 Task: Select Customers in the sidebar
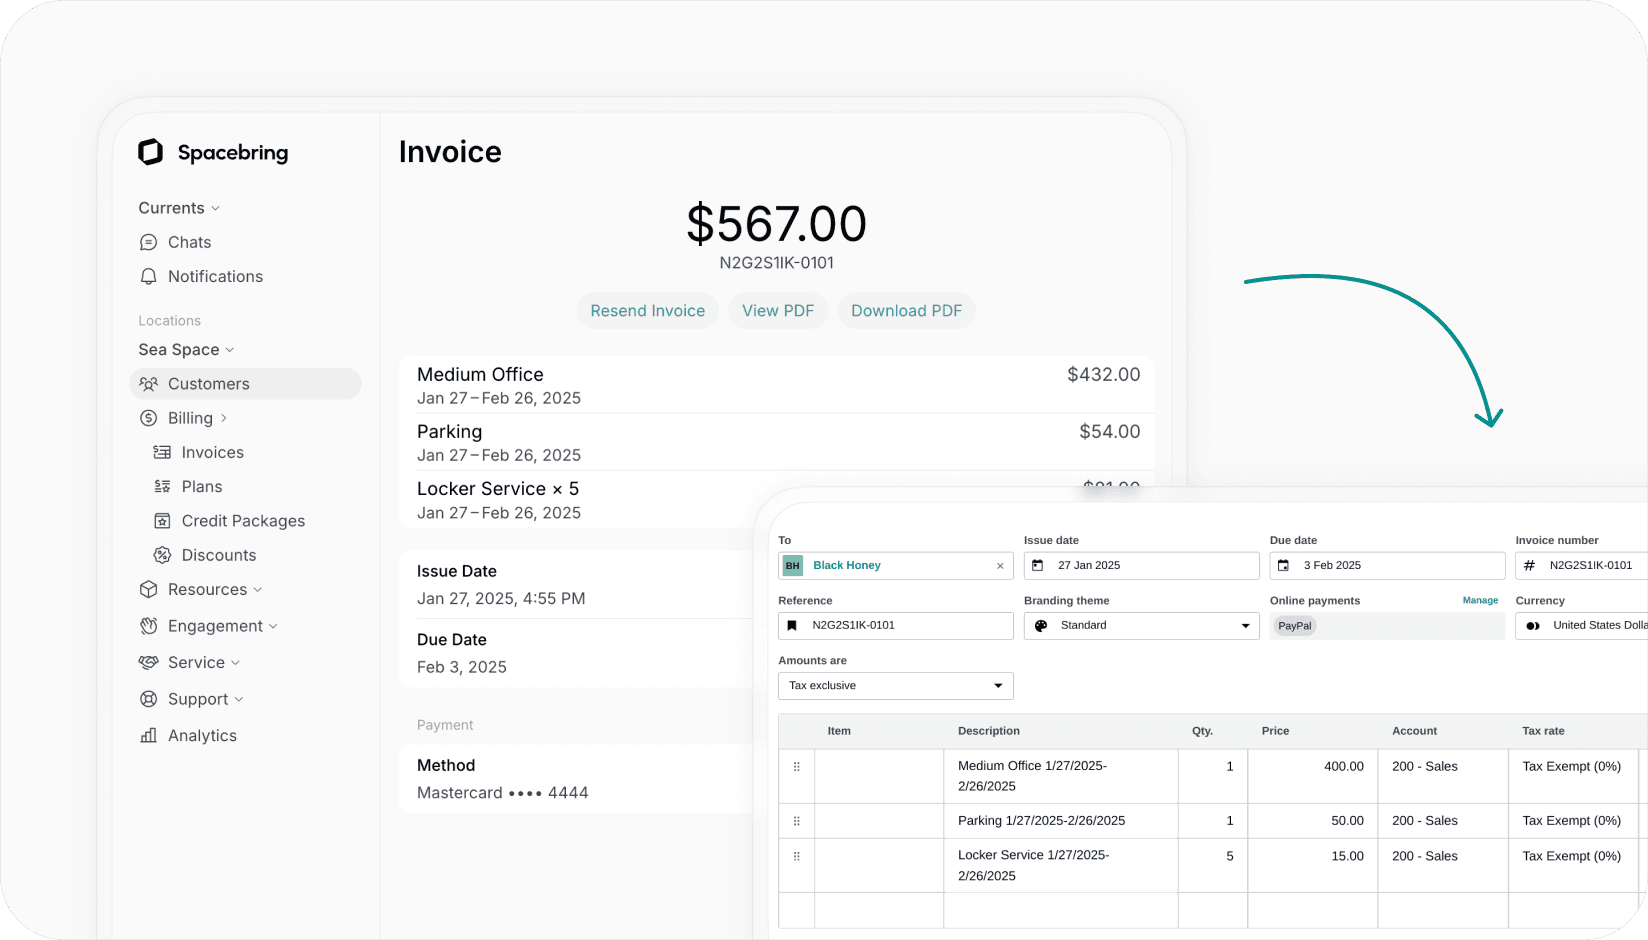click(x=245, y=384)
